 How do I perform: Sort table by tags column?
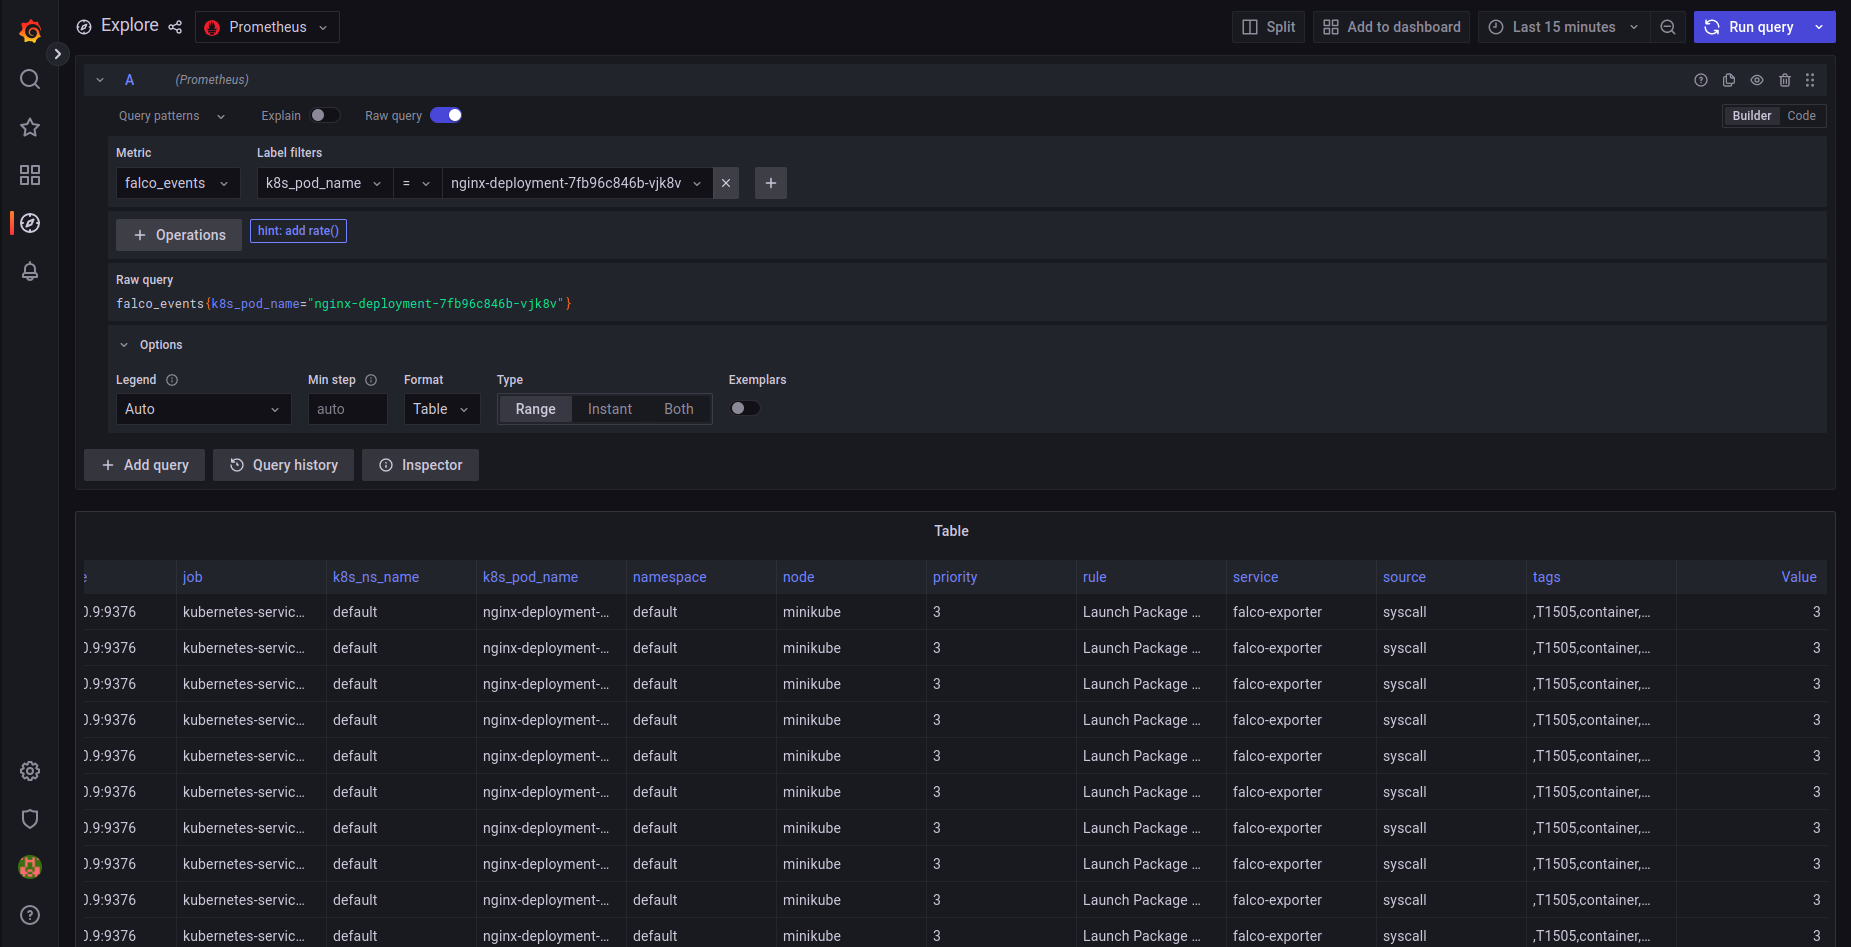click(x=1547, y=577)
